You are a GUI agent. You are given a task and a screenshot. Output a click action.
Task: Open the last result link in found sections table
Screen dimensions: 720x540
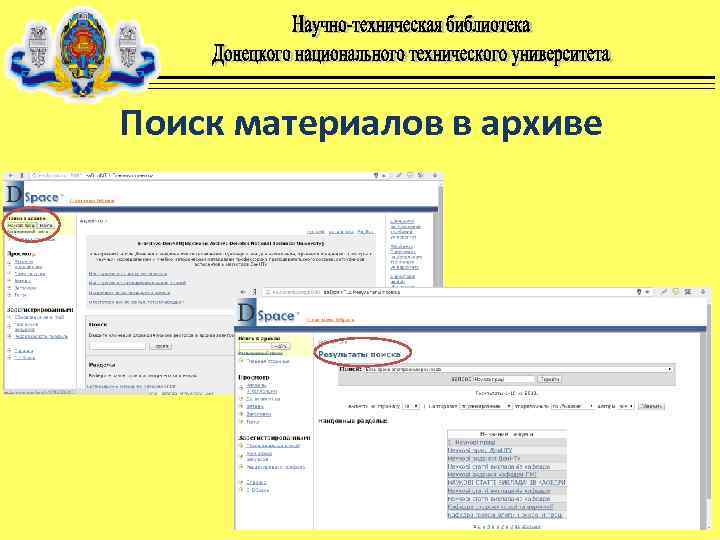tap(505, 515)
